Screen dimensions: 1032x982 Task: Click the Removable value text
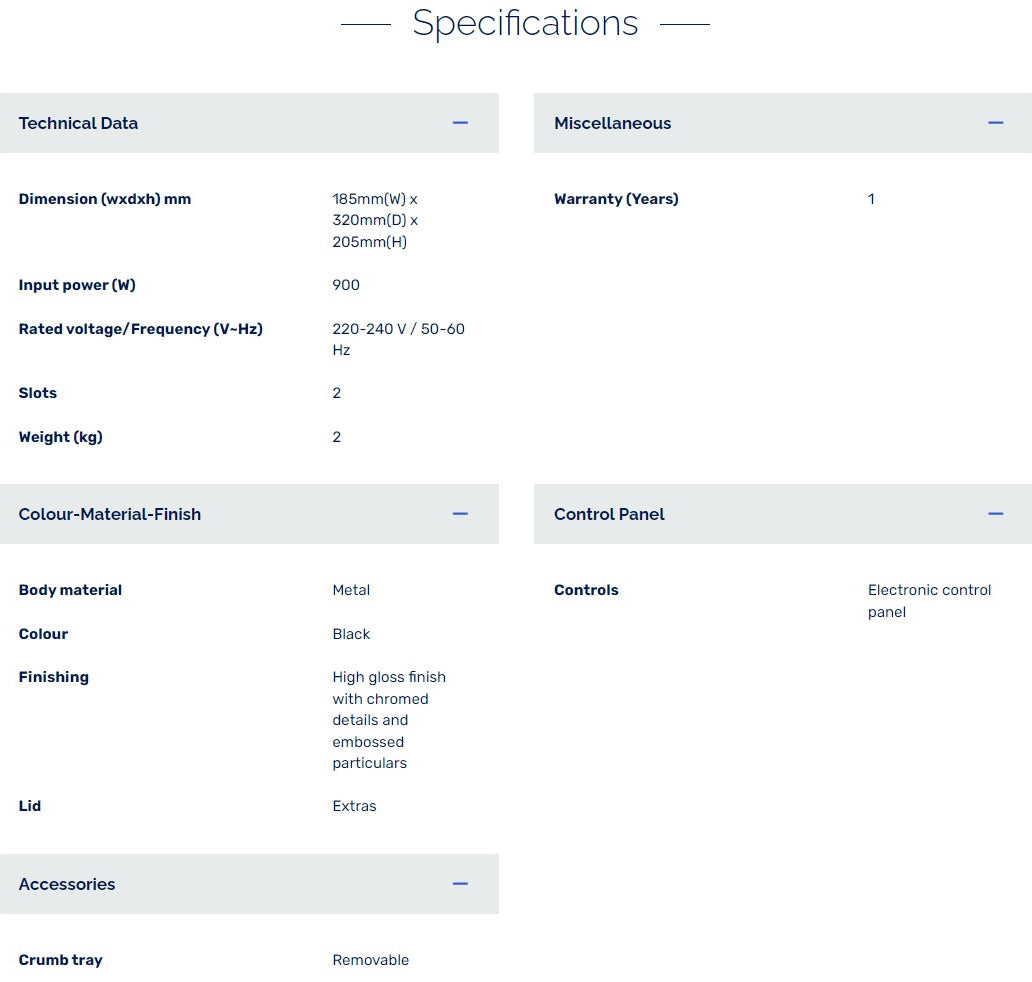tap(370, 960)
